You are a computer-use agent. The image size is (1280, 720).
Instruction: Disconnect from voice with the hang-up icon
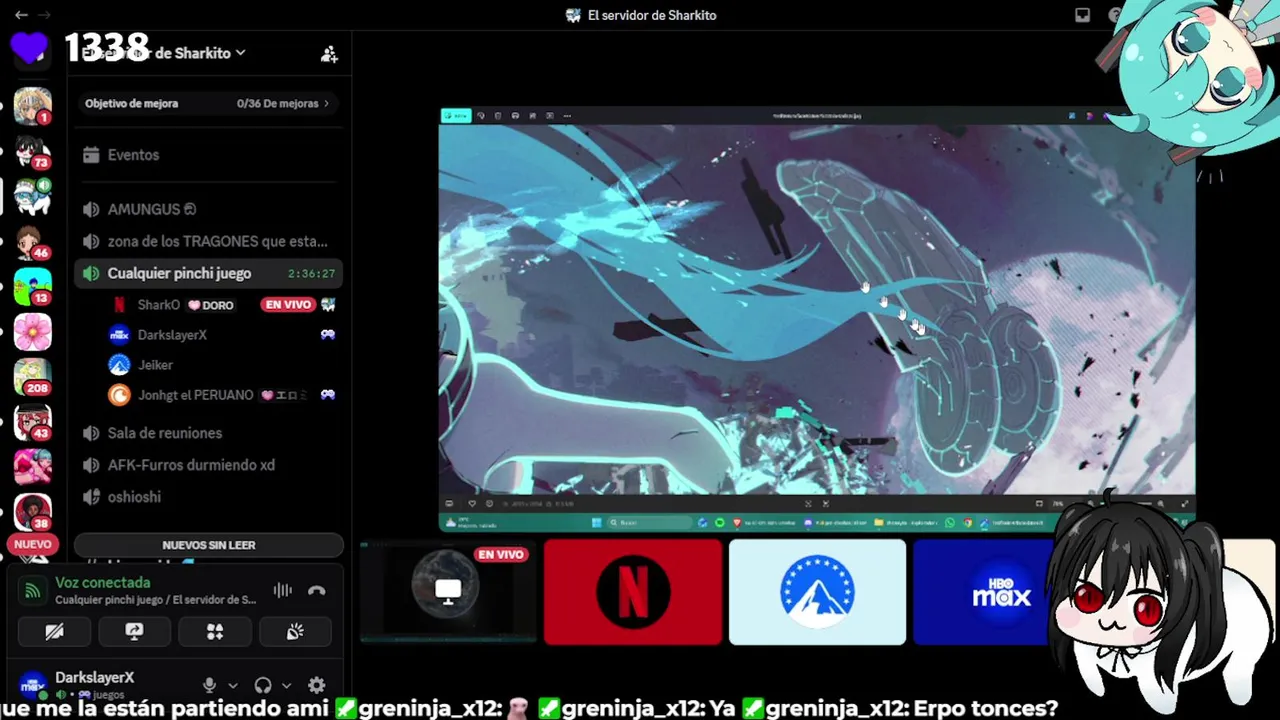317,590
